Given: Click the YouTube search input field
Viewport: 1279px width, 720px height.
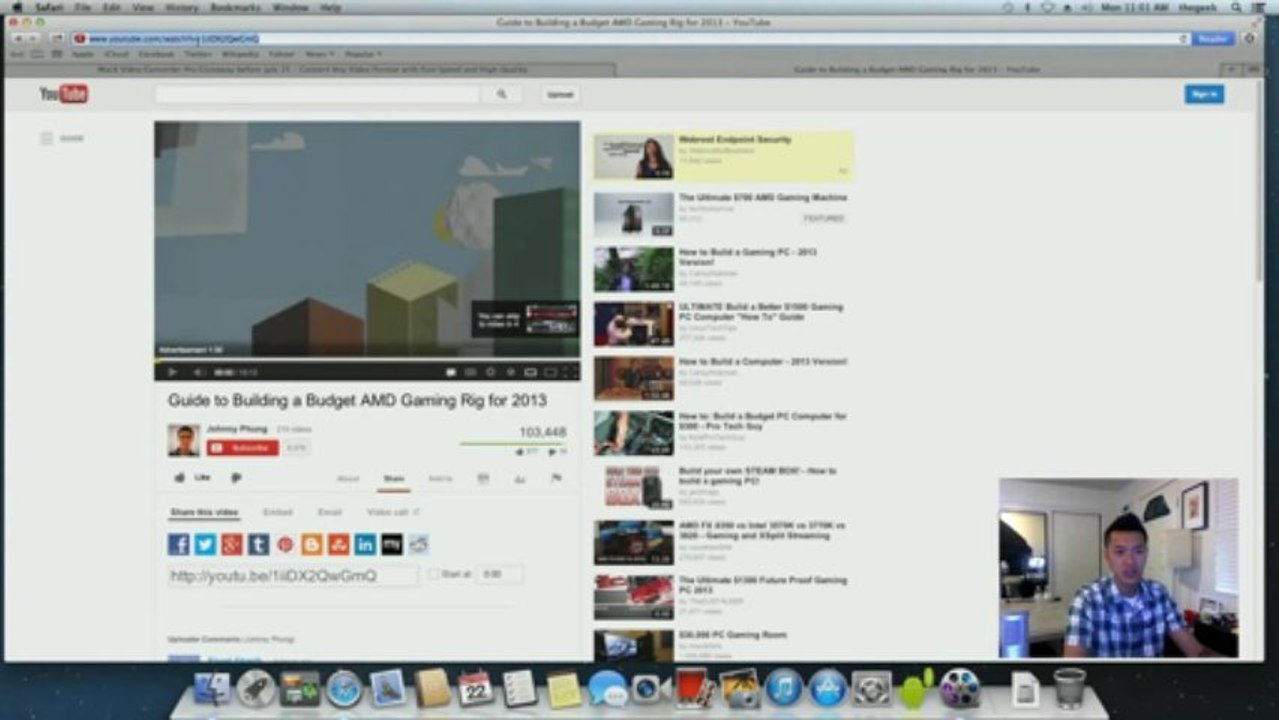Looking at the screenshot, I should tap(317, 94).
